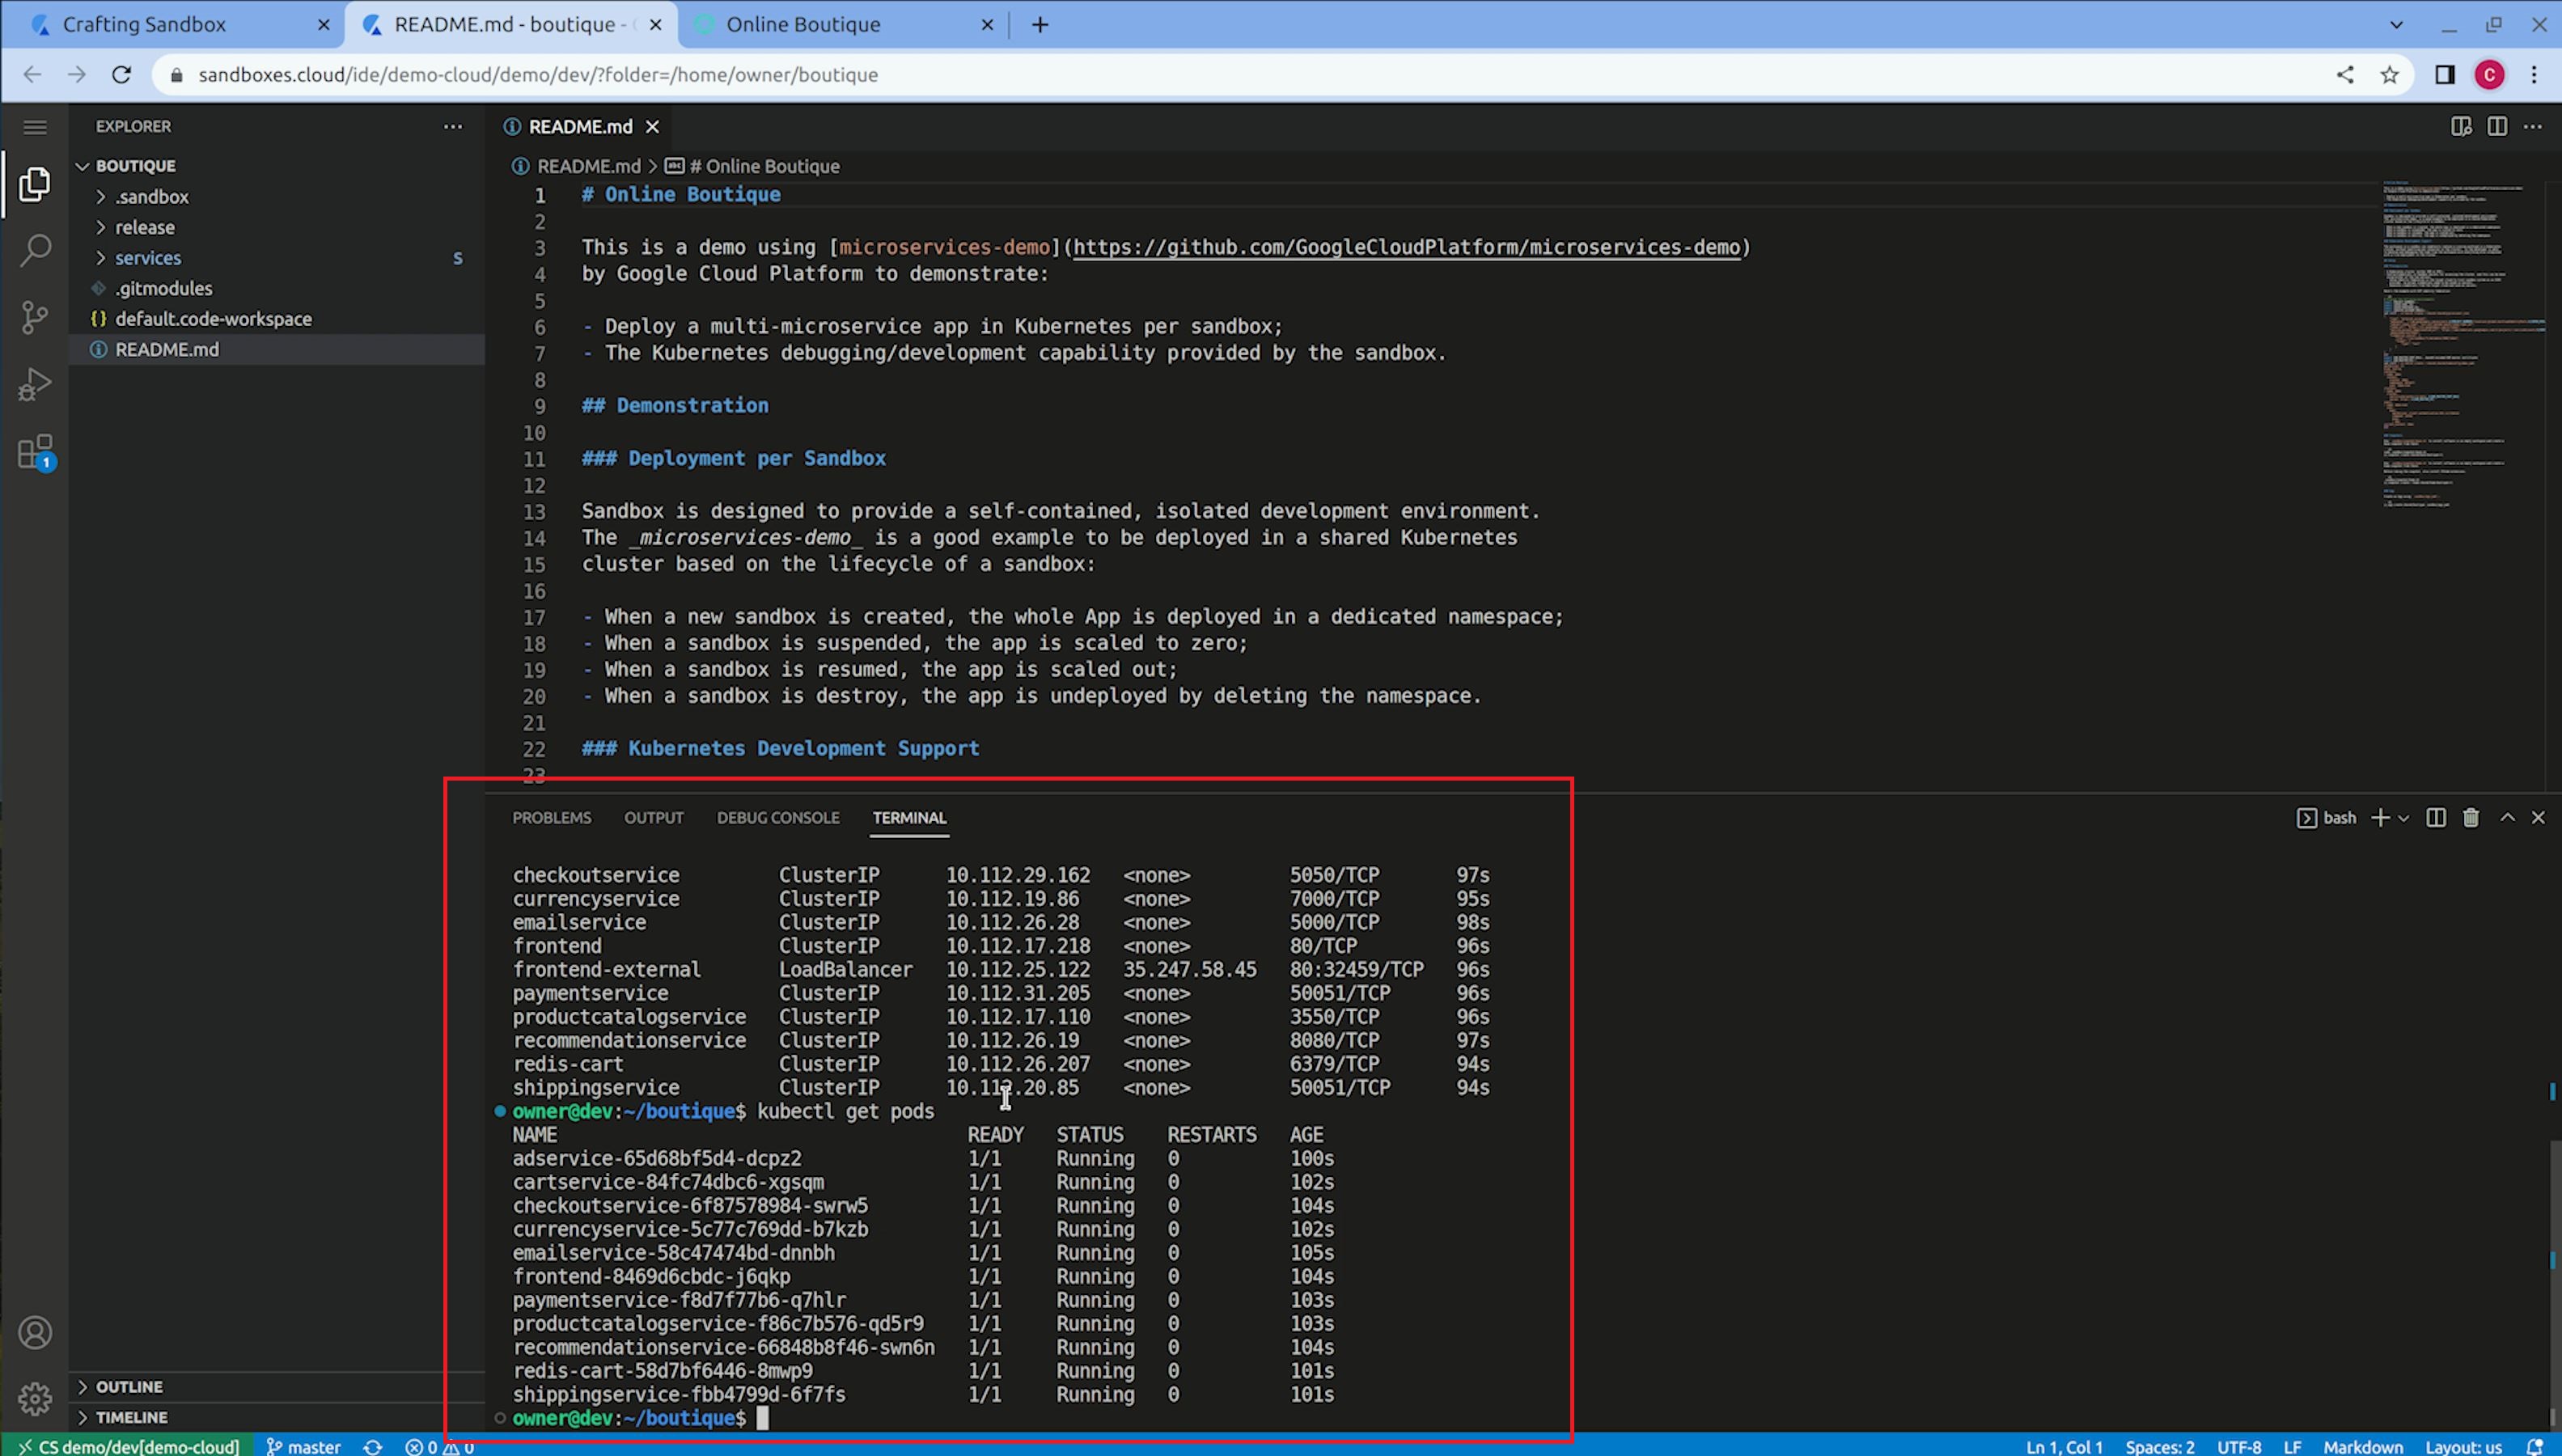Open markdown preview to the side
This screenshot has height=1456, width=2562.
point(2461,126)
